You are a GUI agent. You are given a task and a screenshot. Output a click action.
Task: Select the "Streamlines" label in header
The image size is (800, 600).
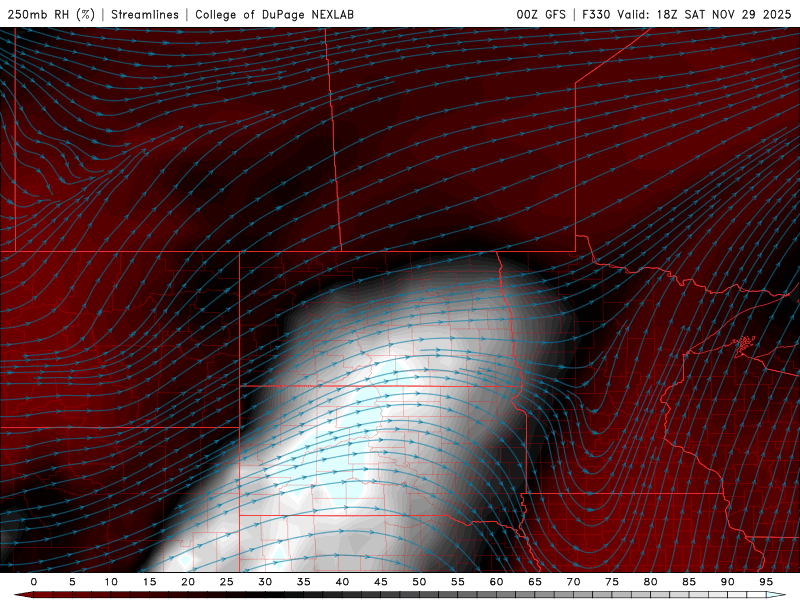(145, 14)
